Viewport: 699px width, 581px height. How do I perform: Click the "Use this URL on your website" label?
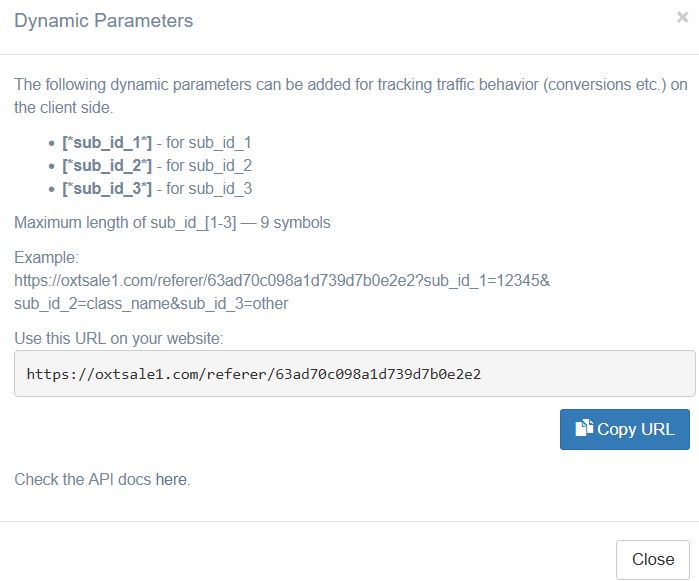(119, 337)
